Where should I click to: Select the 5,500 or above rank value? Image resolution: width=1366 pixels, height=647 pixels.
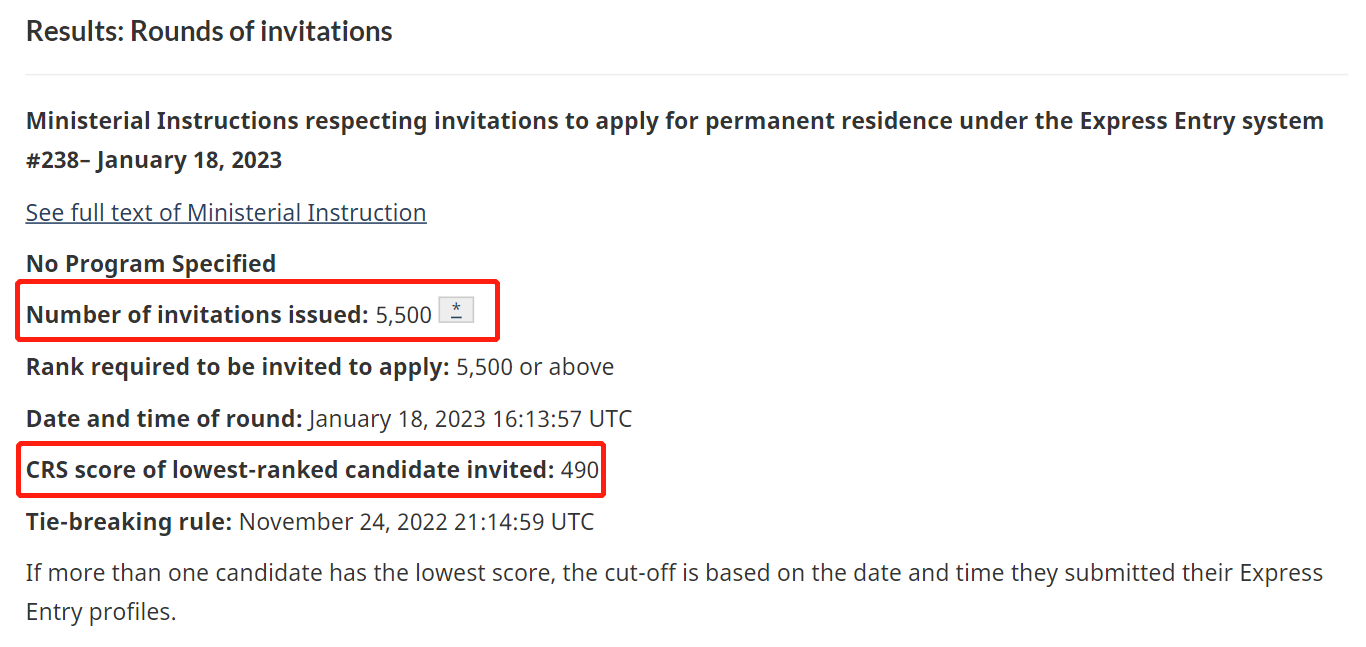coord(535,367)
